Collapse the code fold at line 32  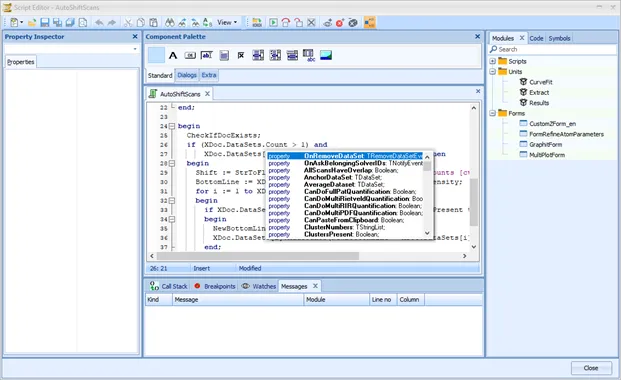tap(171, 201)
